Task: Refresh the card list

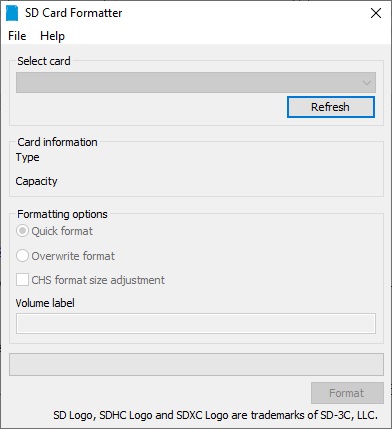Action: click(331, 107)
